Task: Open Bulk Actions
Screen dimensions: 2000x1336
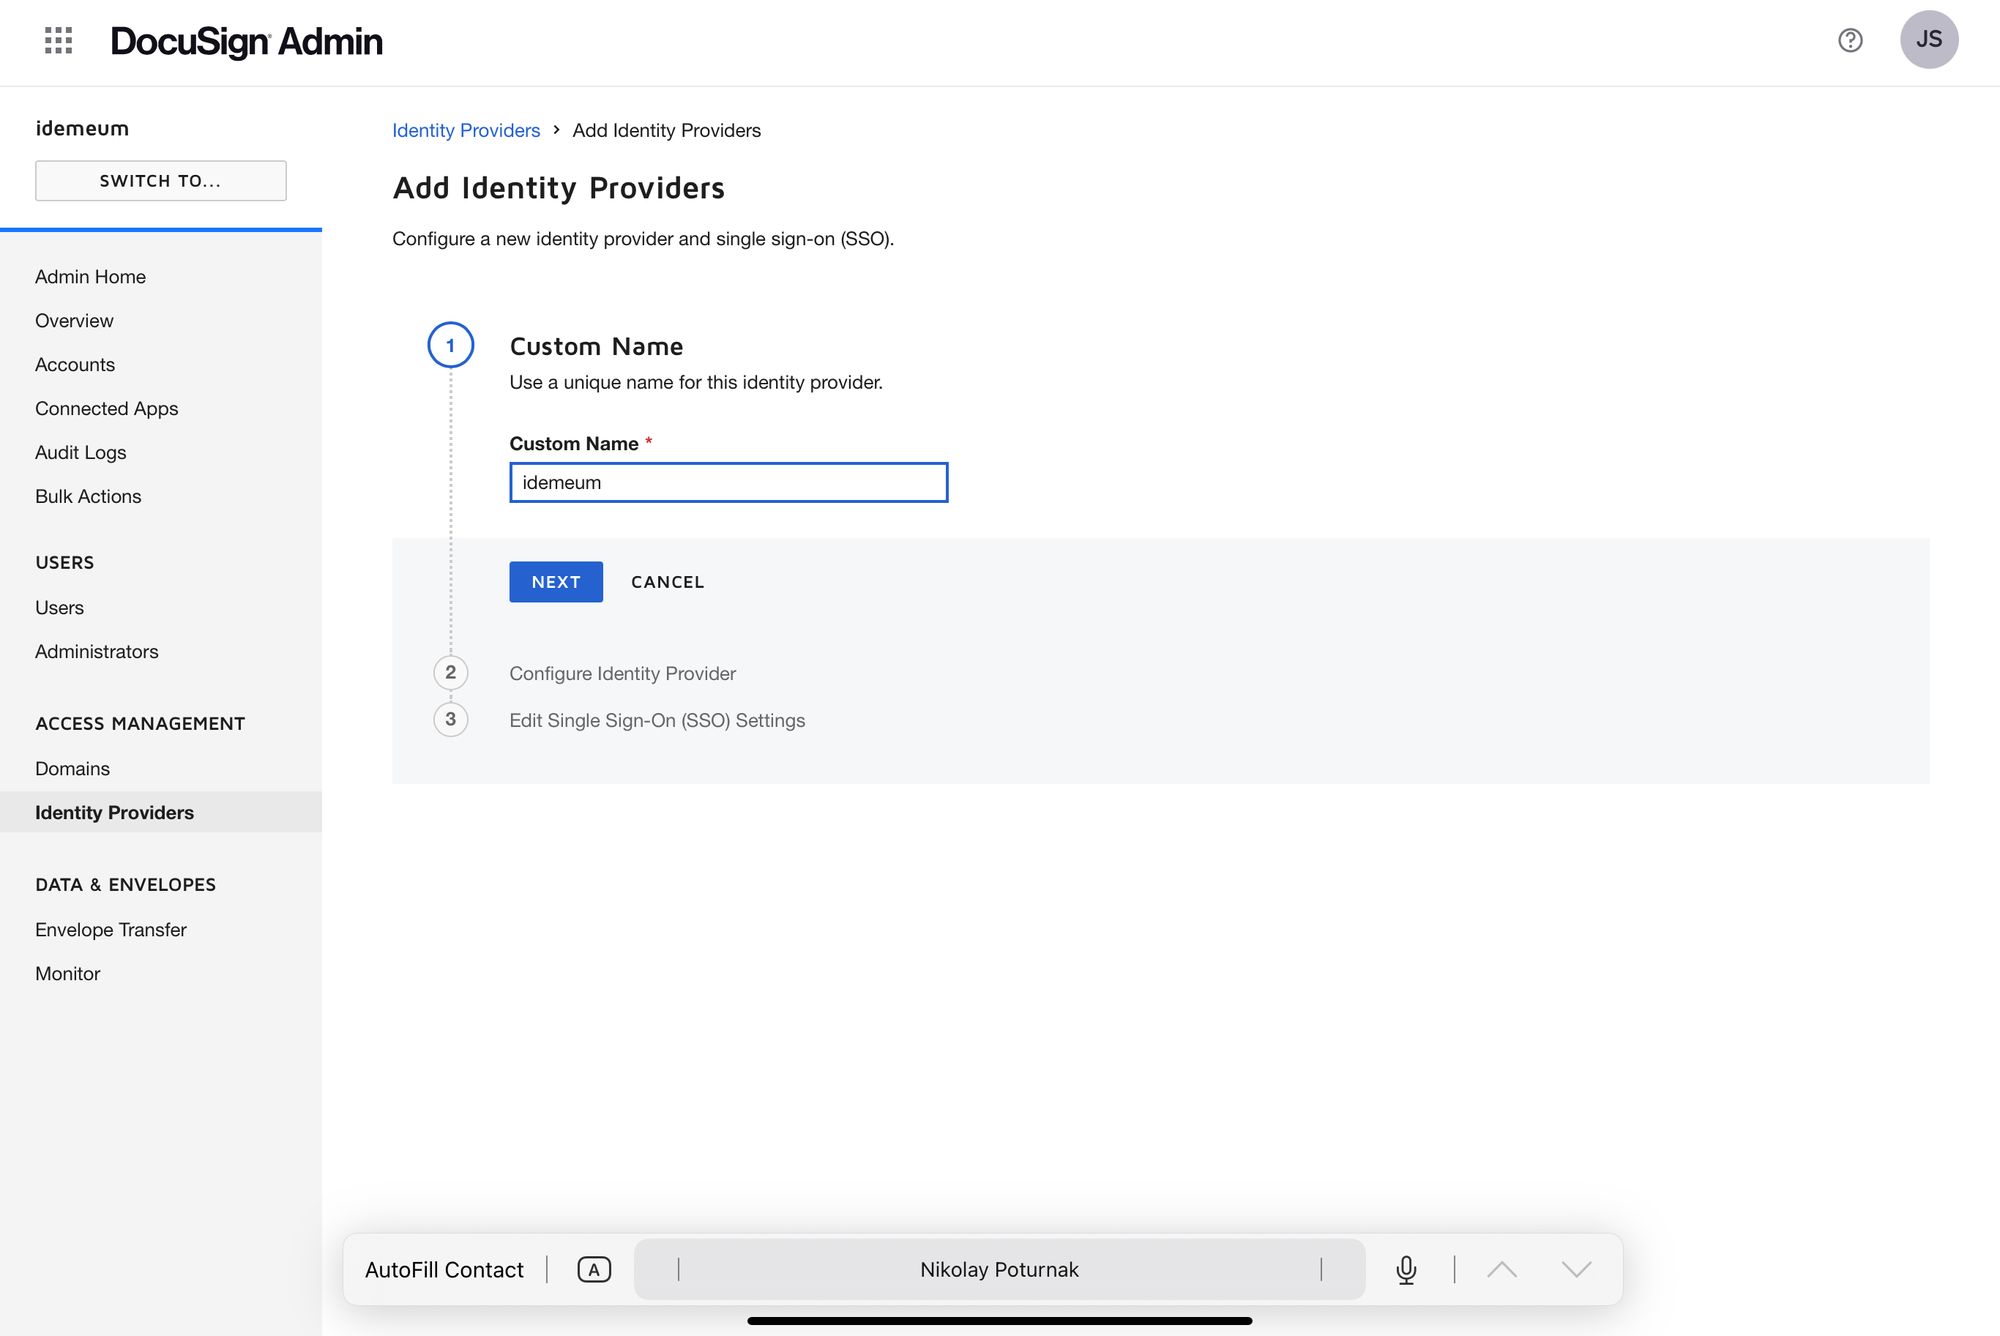Action: [88, 497]
